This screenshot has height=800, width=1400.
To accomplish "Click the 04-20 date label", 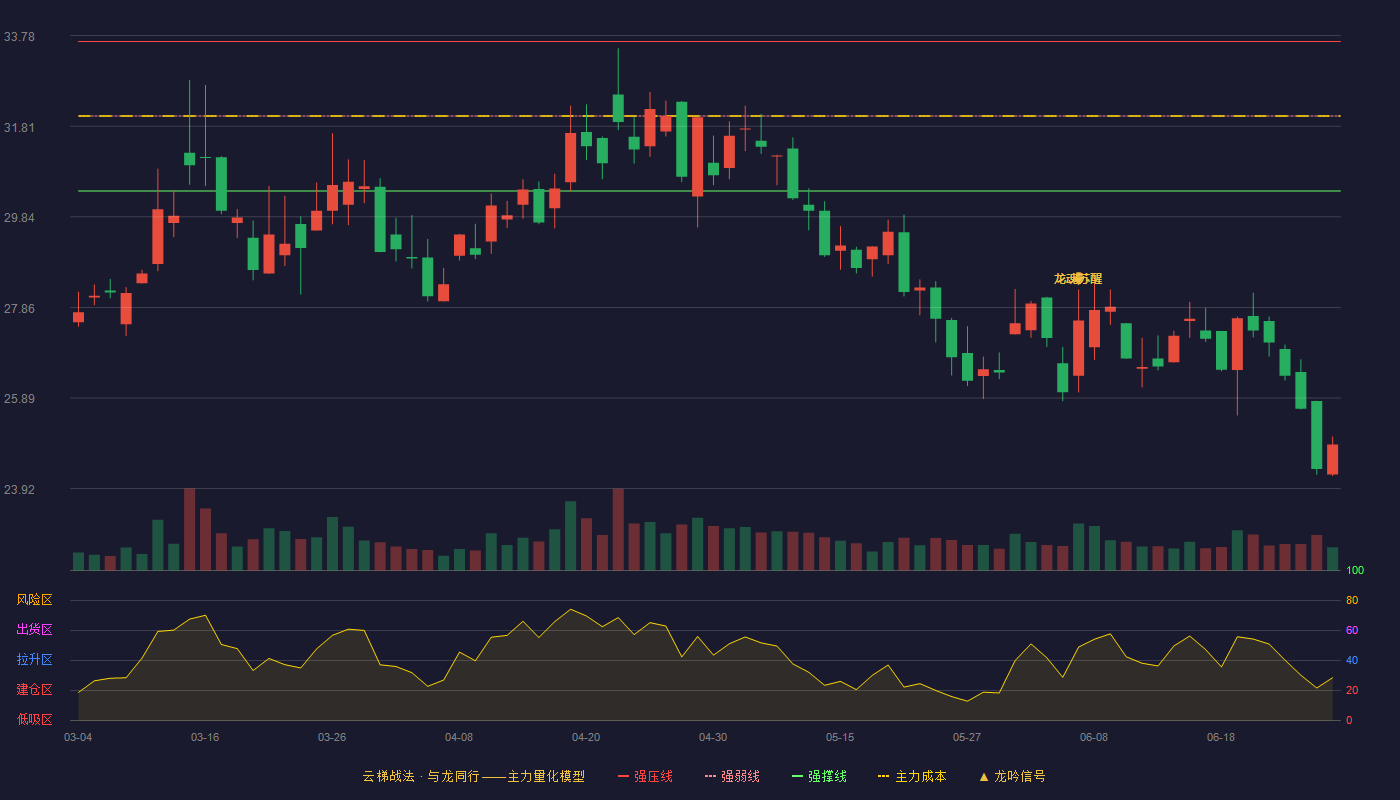I will pos(586,737).
